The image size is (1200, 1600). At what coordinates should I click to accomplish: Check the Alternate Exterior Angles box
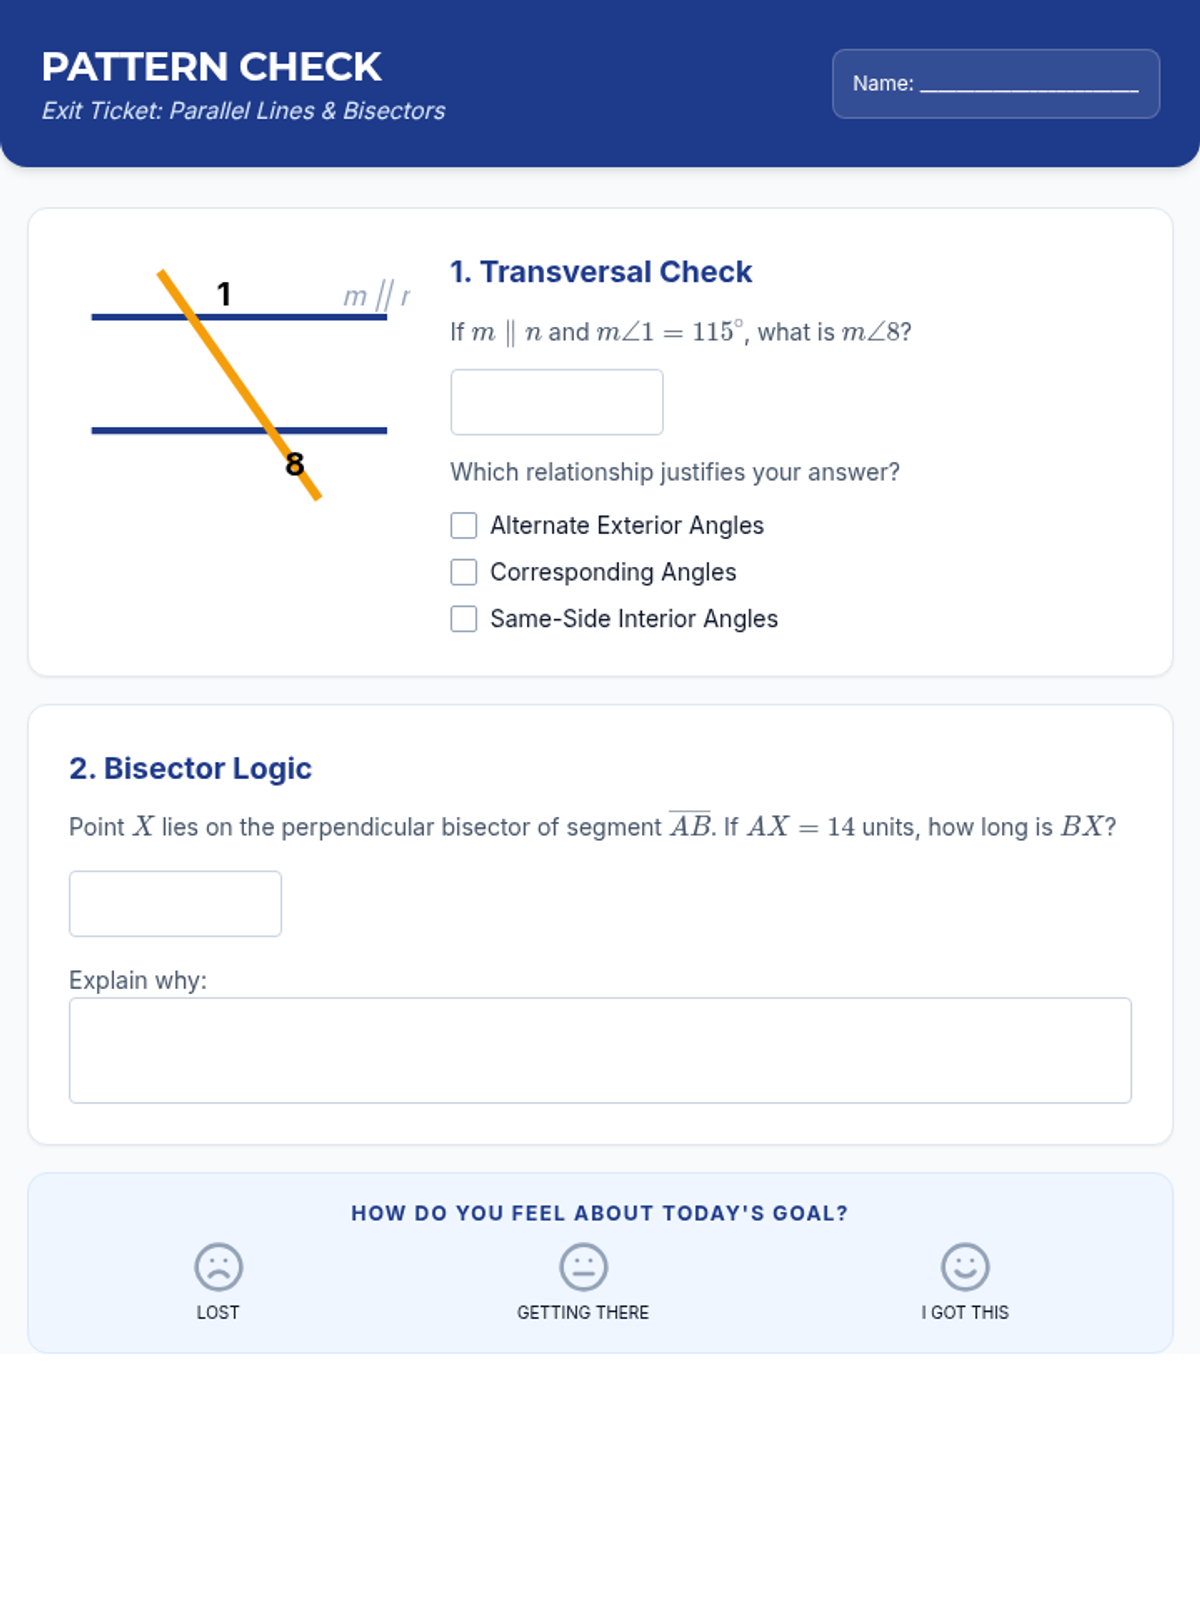click(x=464, y=525)
